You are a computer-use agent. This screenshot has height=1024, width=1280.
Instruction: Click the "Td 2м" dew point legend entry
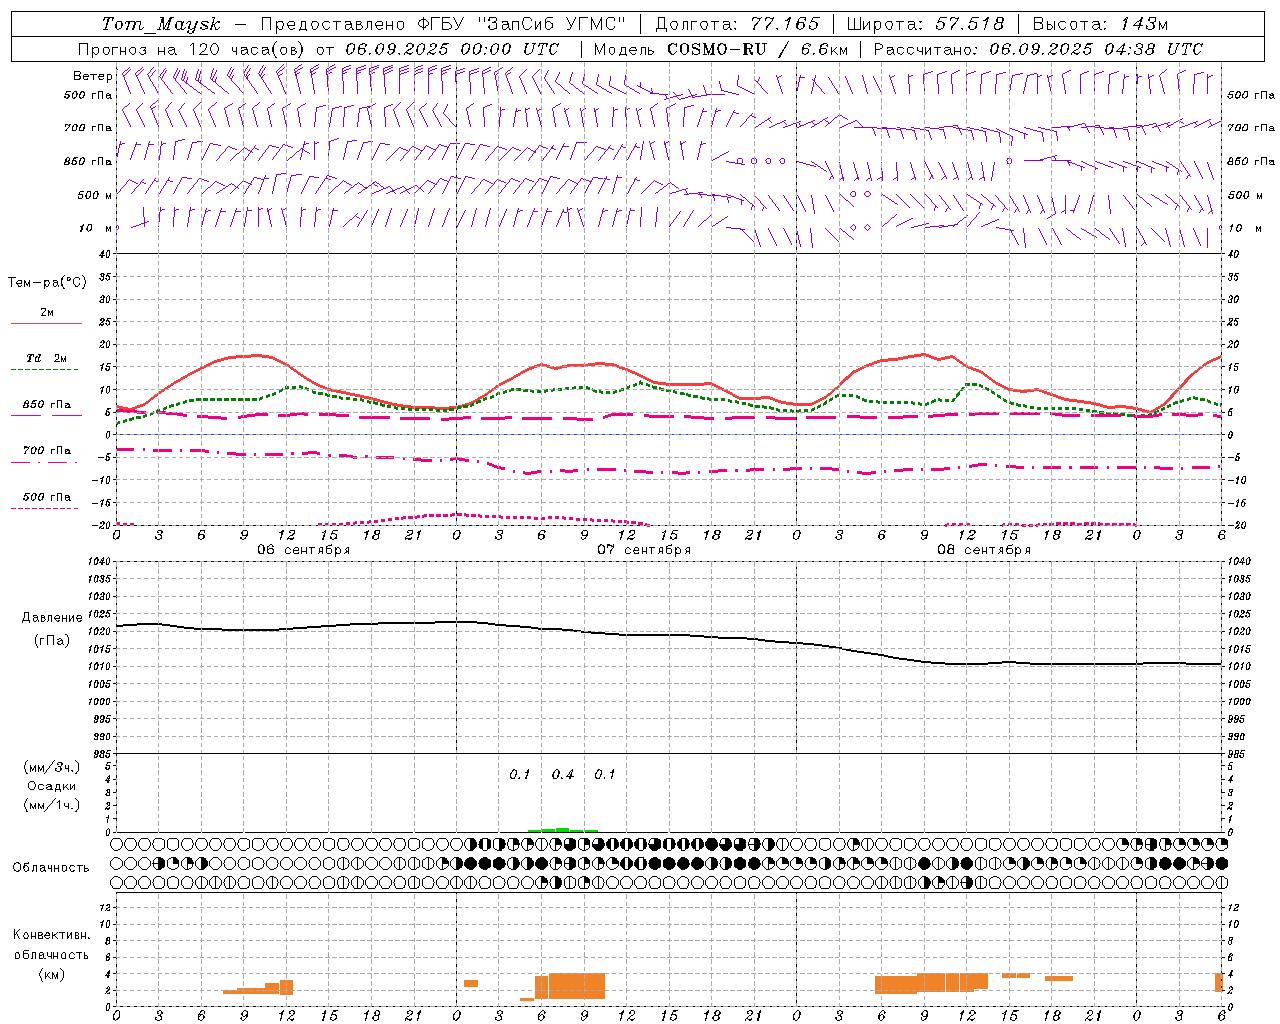[47, 358]
